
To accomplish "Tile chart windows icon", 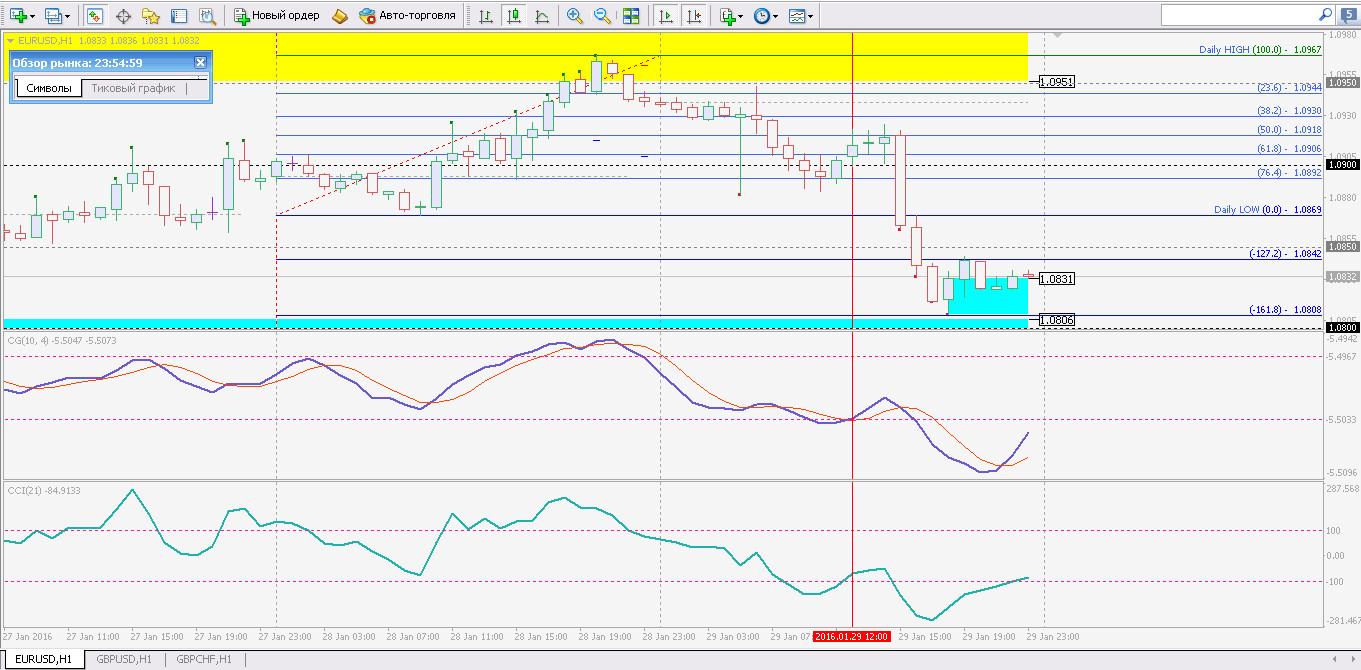I will pos(631,16).
